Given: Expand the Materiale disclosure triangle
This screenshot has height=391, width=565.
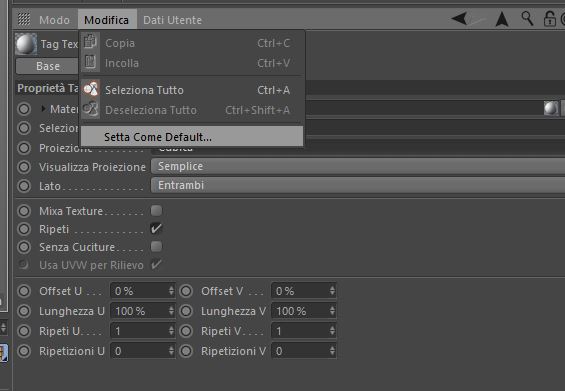Looking at the screenshot, I should pyautogui.click(x=44, y=108).
